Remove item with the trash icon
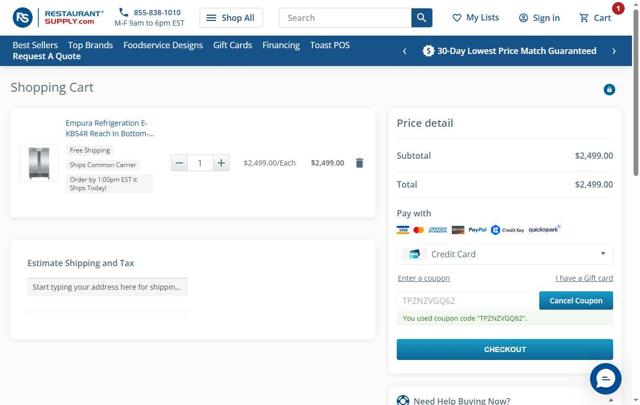 (x=359, y=163)
